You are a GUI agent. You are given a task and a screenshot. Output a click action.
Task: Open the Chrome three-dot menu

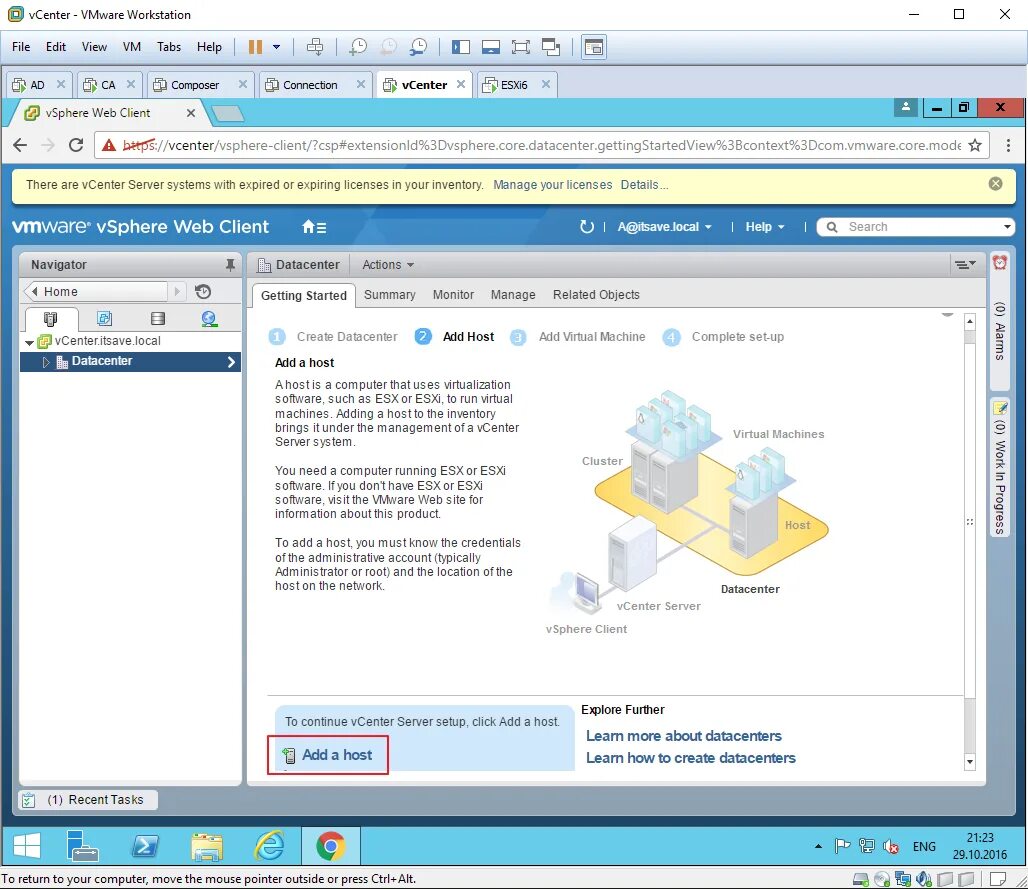click(x=1008, y=145)
